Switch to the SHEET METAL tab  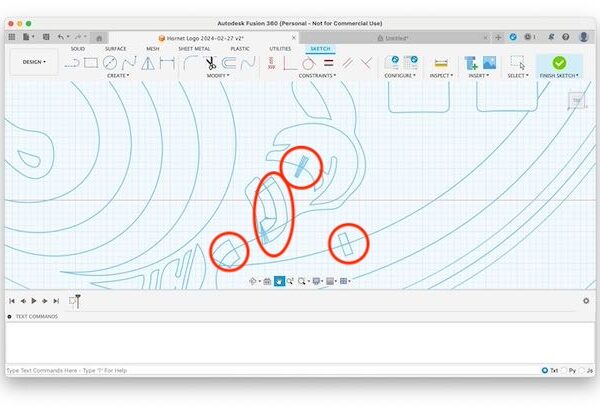[194, 49]
